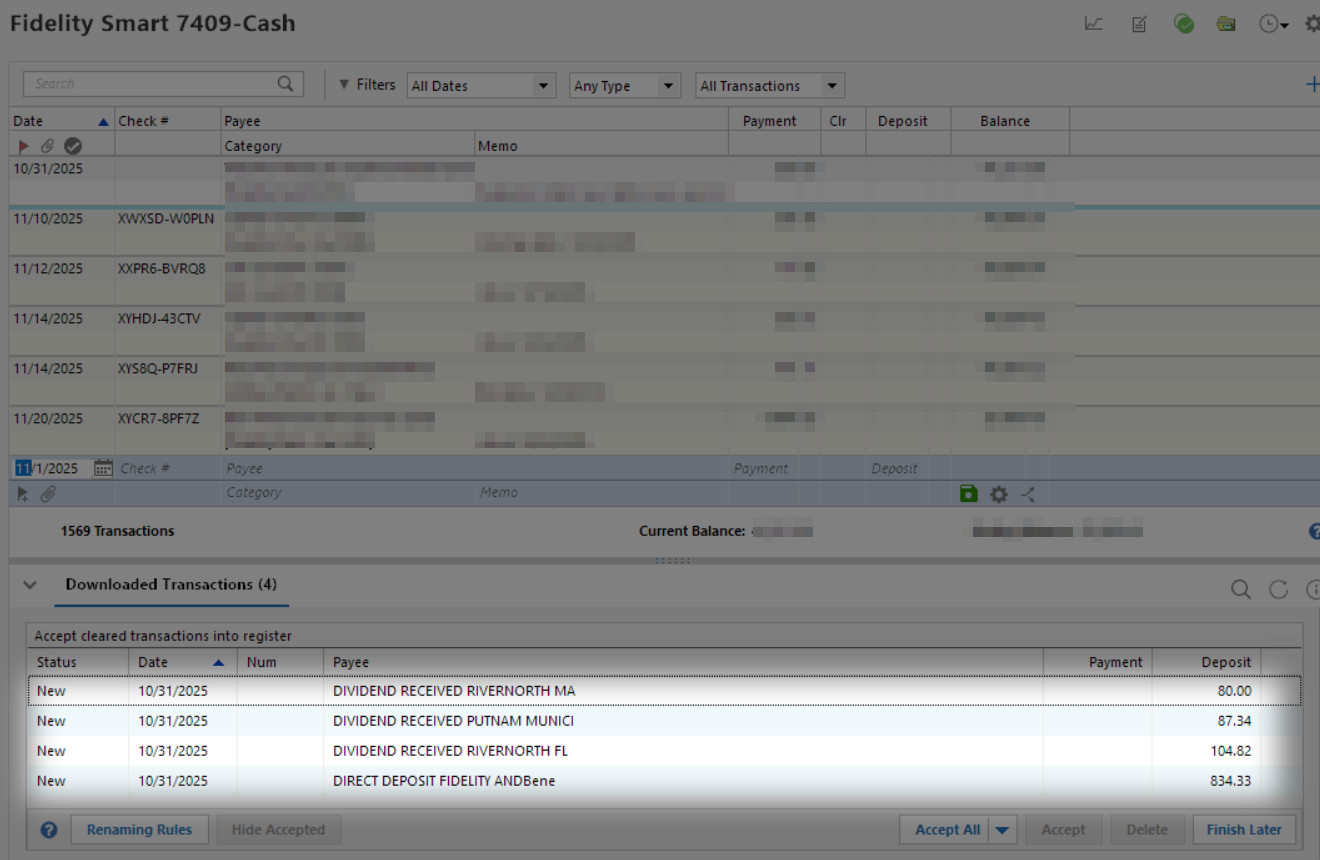Image resolution: width=1320 pixels, height=860 pixels.
Task: Click the search magnifier in register search box
Action: click(286, 84)
